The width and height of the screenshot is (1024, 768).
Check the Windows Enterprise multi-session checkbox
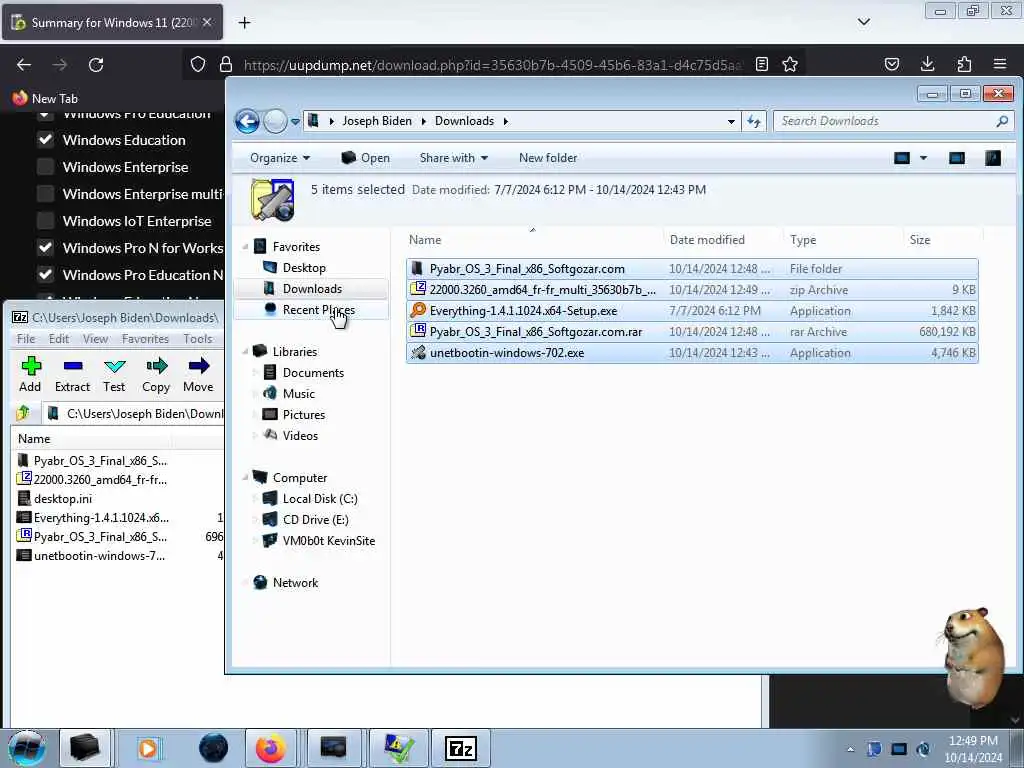pos(45,193)
